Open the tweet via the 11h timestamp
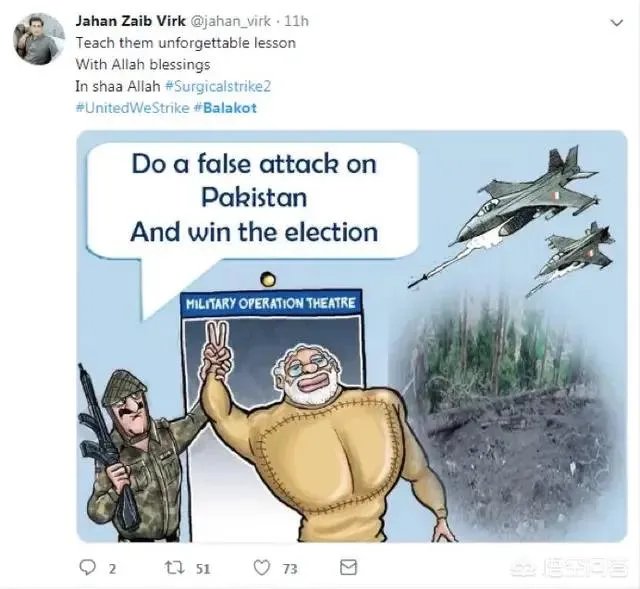Image resolution: width=640 pixels, height=589 pixels. pyautogui.click(x=298, y=21)
